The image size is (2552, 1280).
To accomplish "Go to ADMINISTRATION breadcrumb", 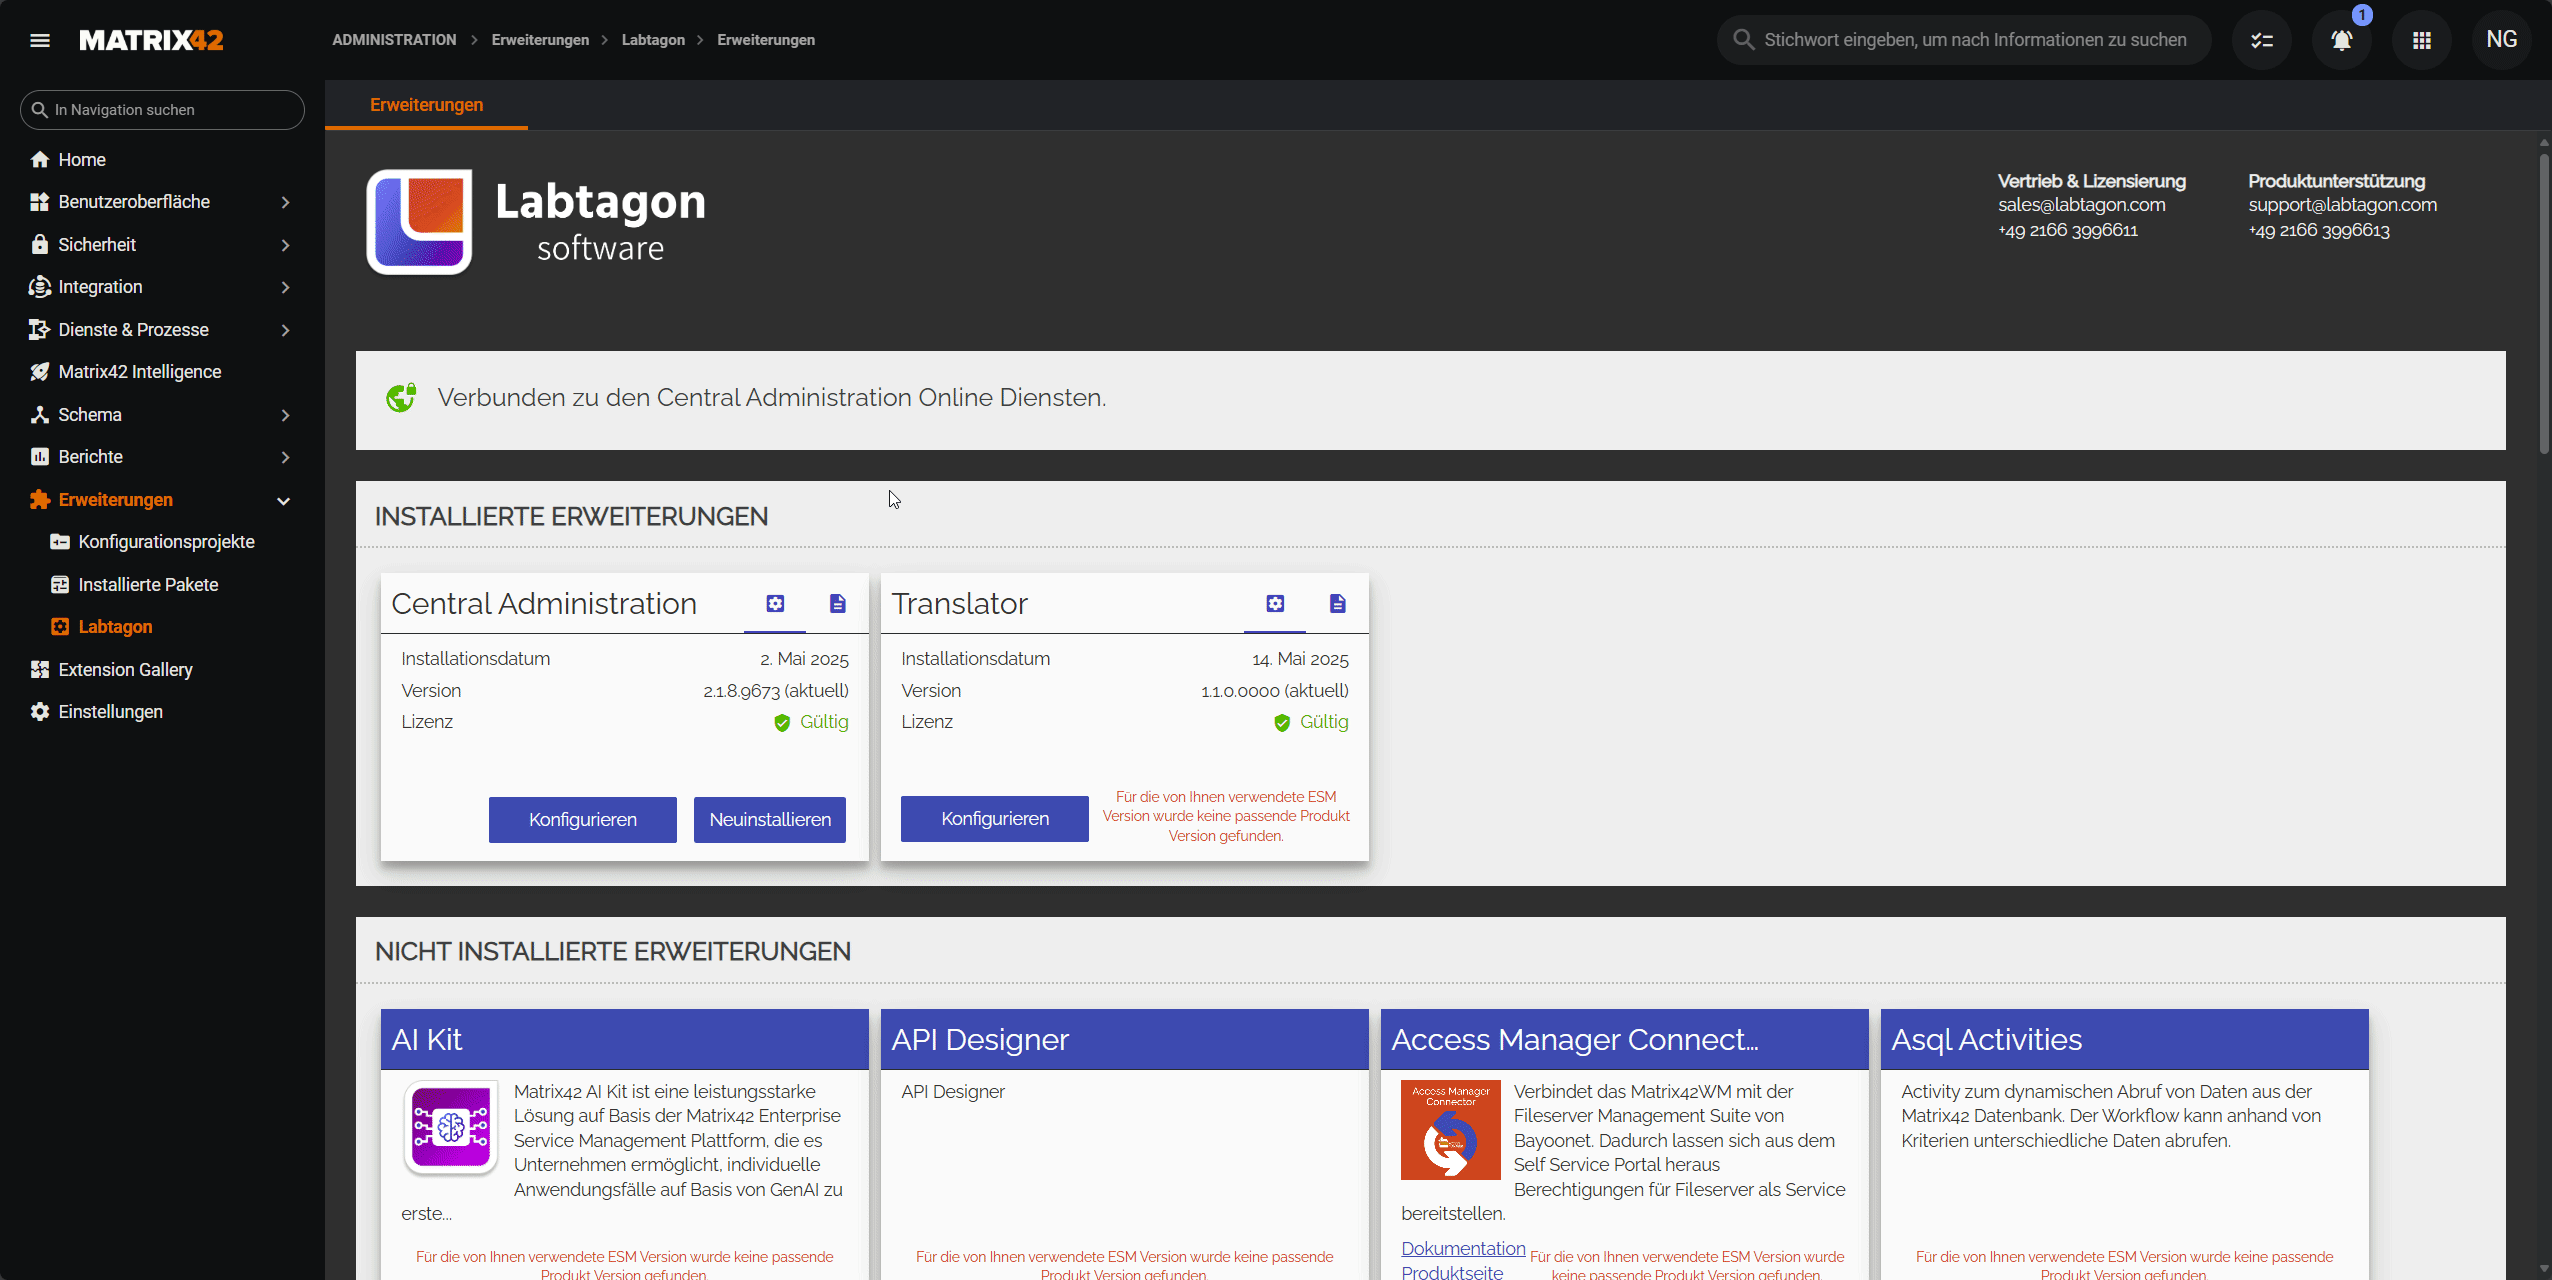I will [x=394, y=40].
